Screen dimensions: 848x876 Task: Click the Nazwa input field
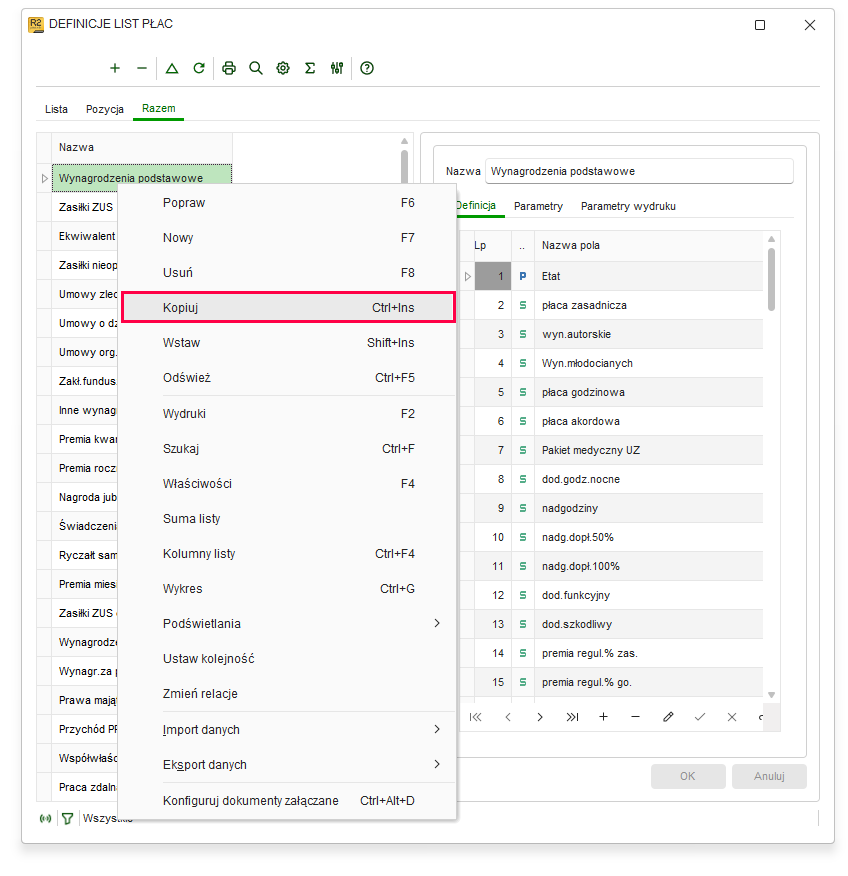(639, 172)
